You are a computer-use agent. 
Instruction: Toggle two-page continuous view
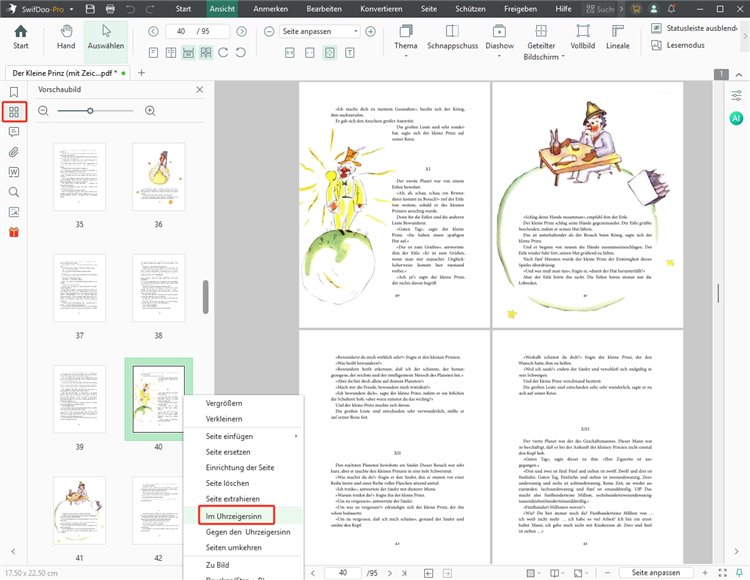(x=206, y=53)
